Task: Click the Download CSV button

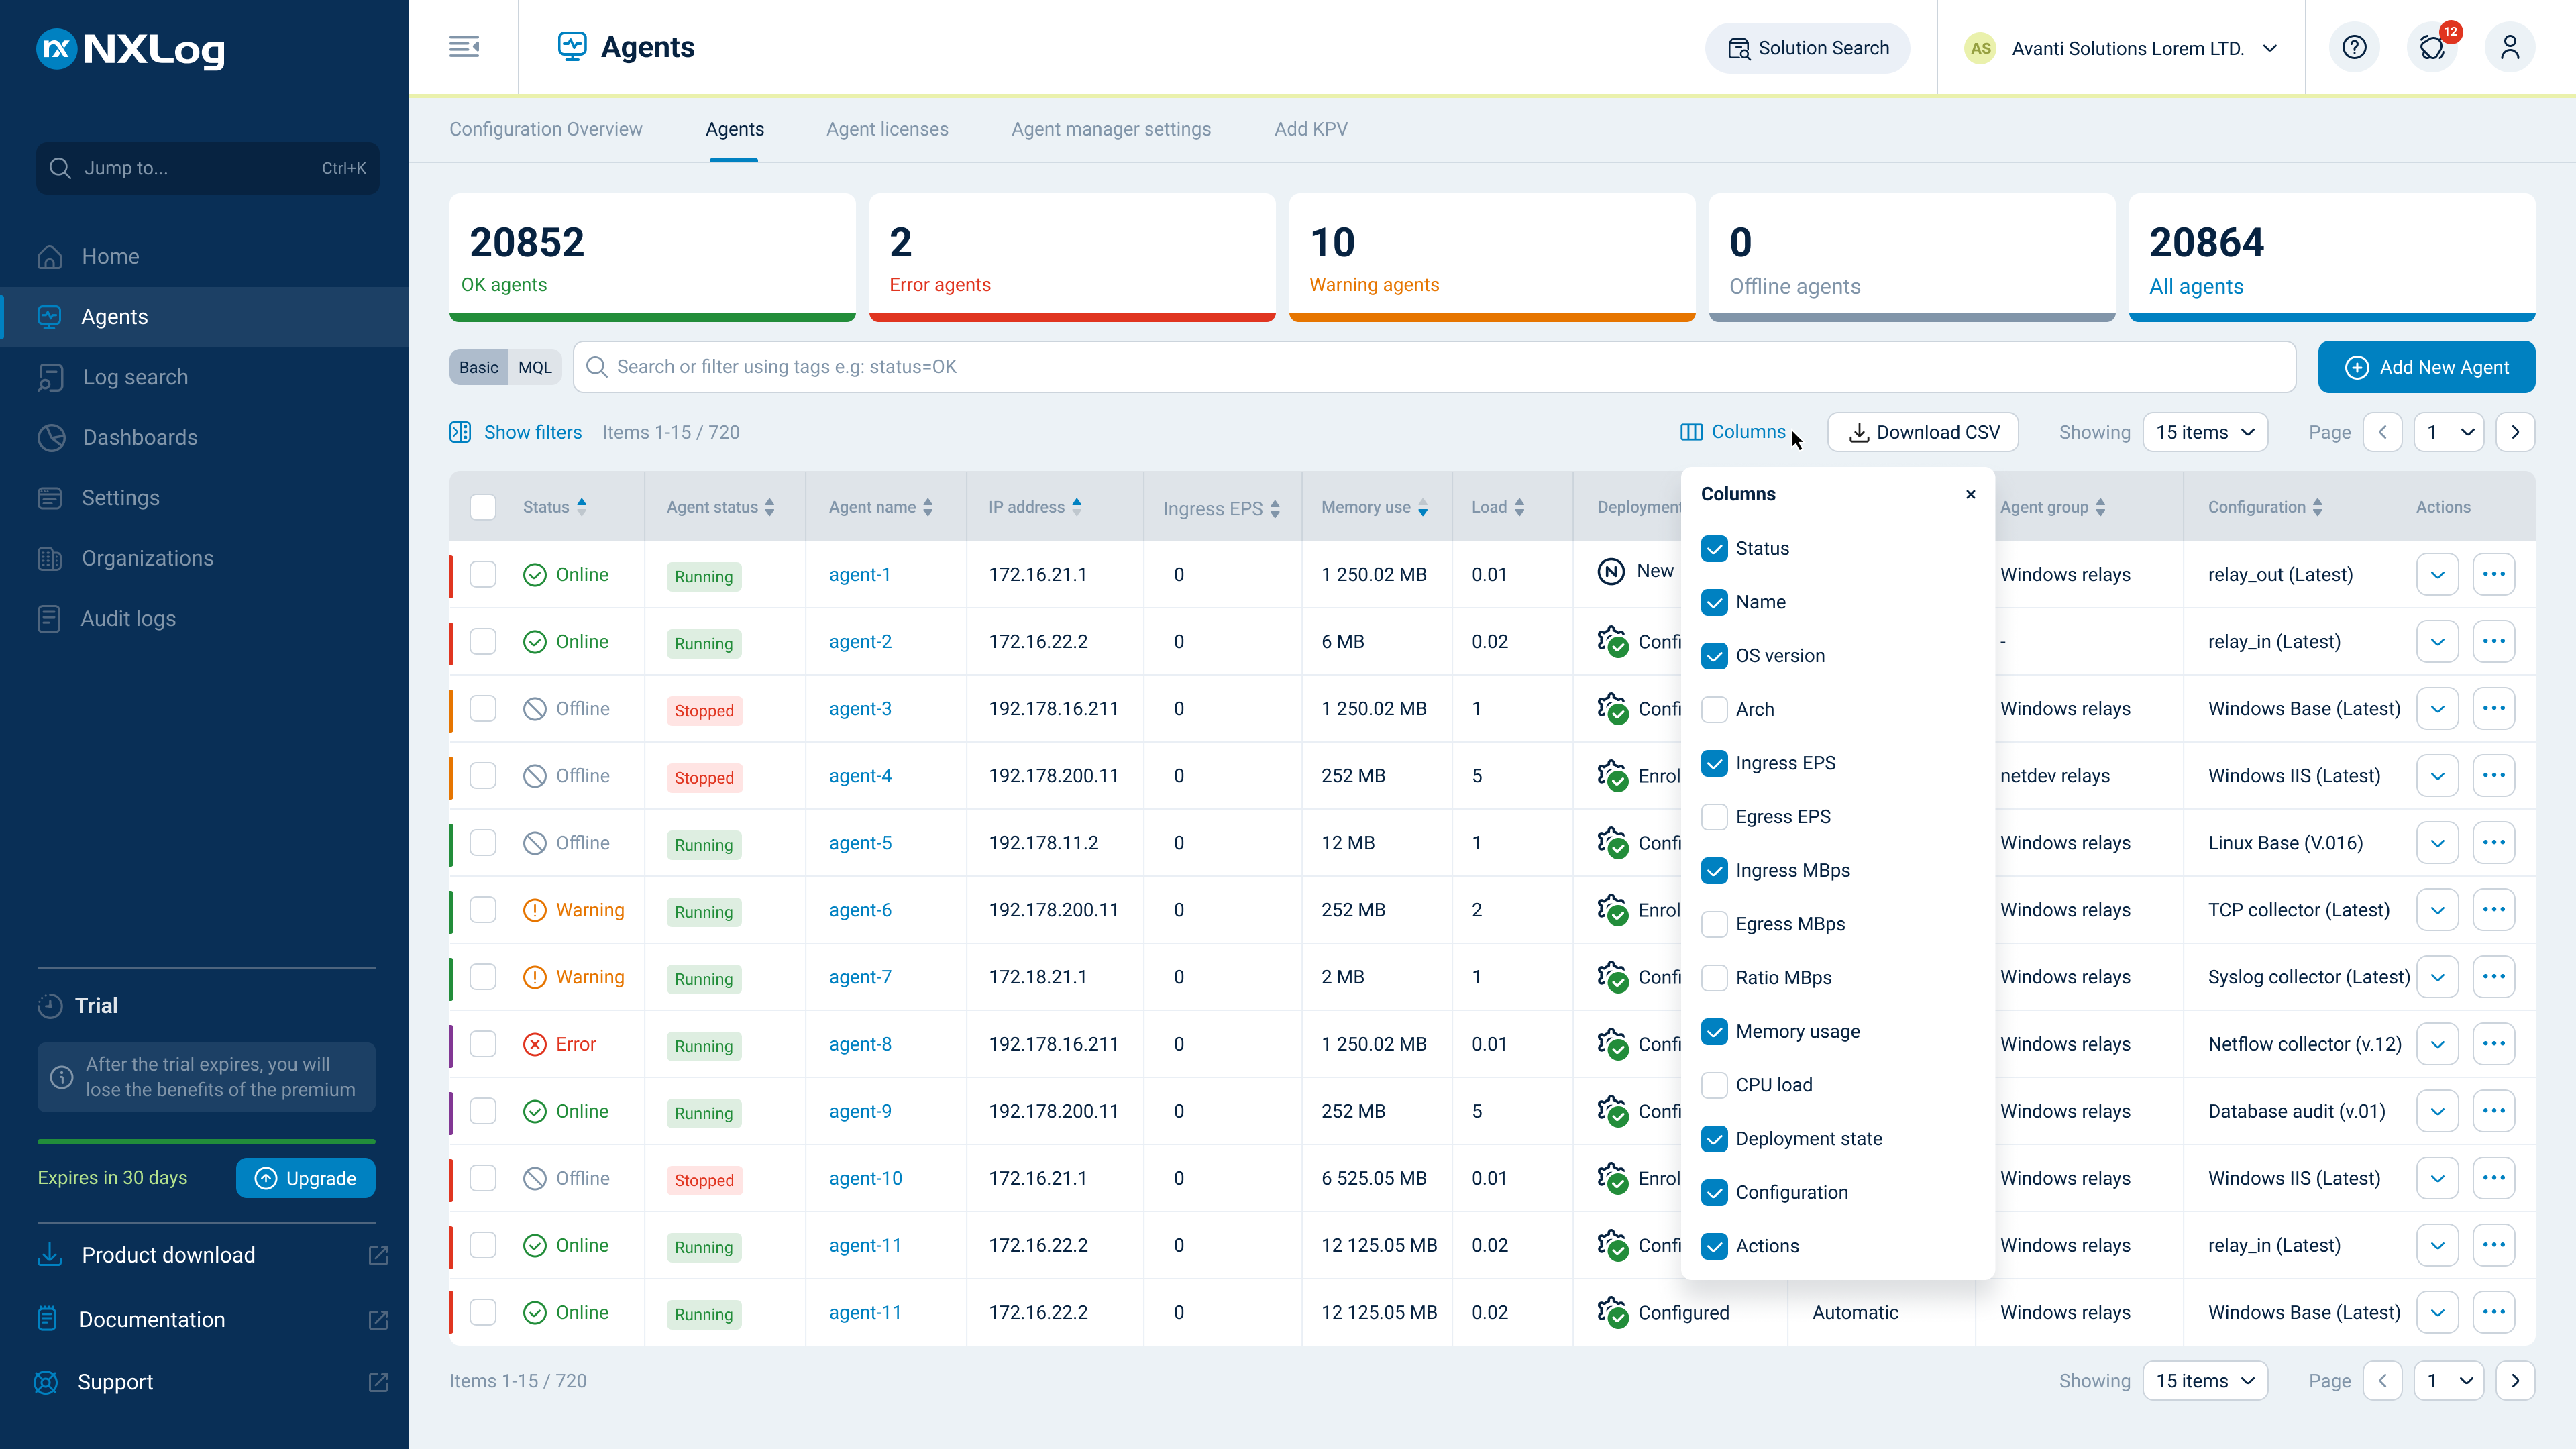Action: tap(1923, 432)
